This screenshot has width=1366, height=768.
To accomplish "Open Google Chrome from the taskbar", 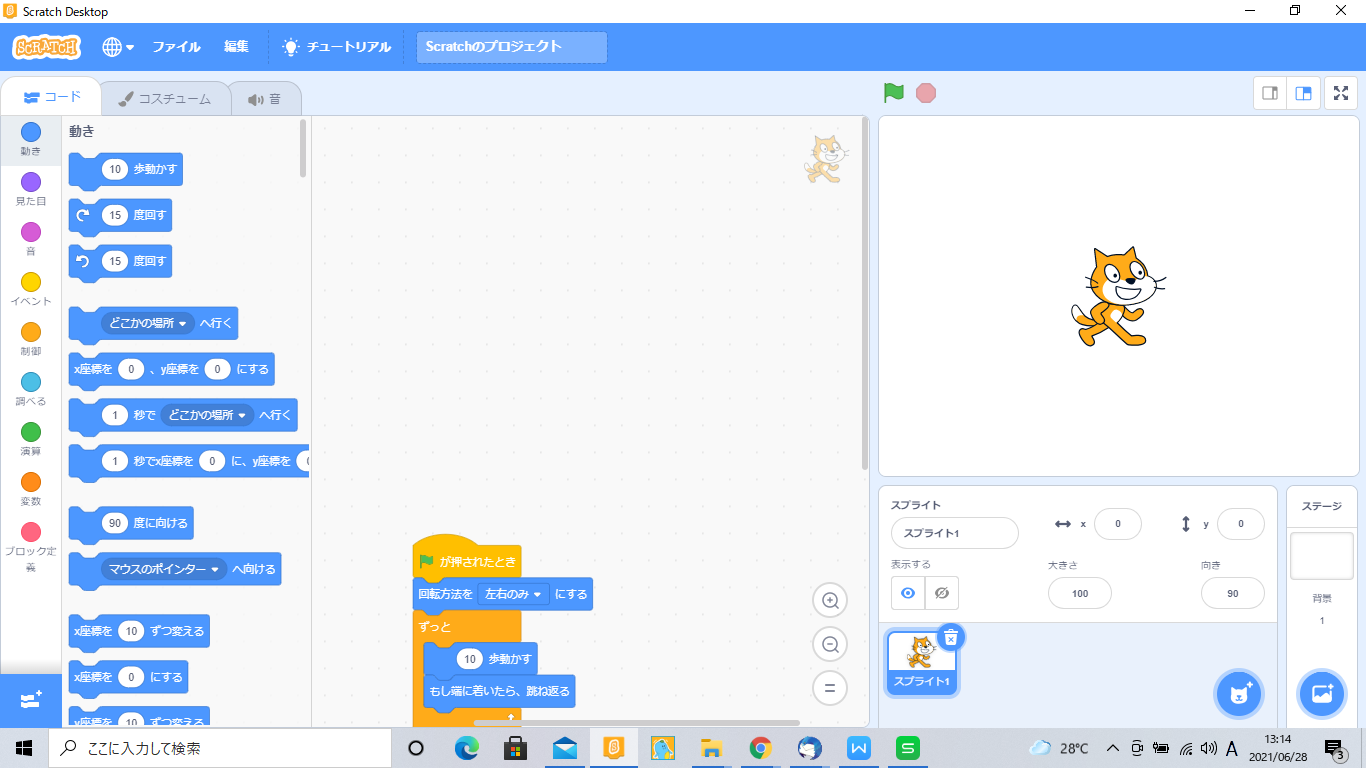I will click(761, 748).
